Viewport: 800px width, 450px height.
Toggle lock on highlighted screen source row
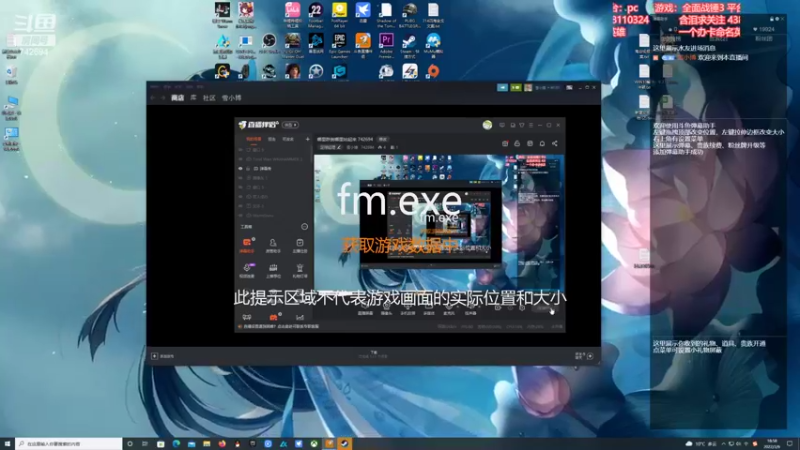[248, 168]
